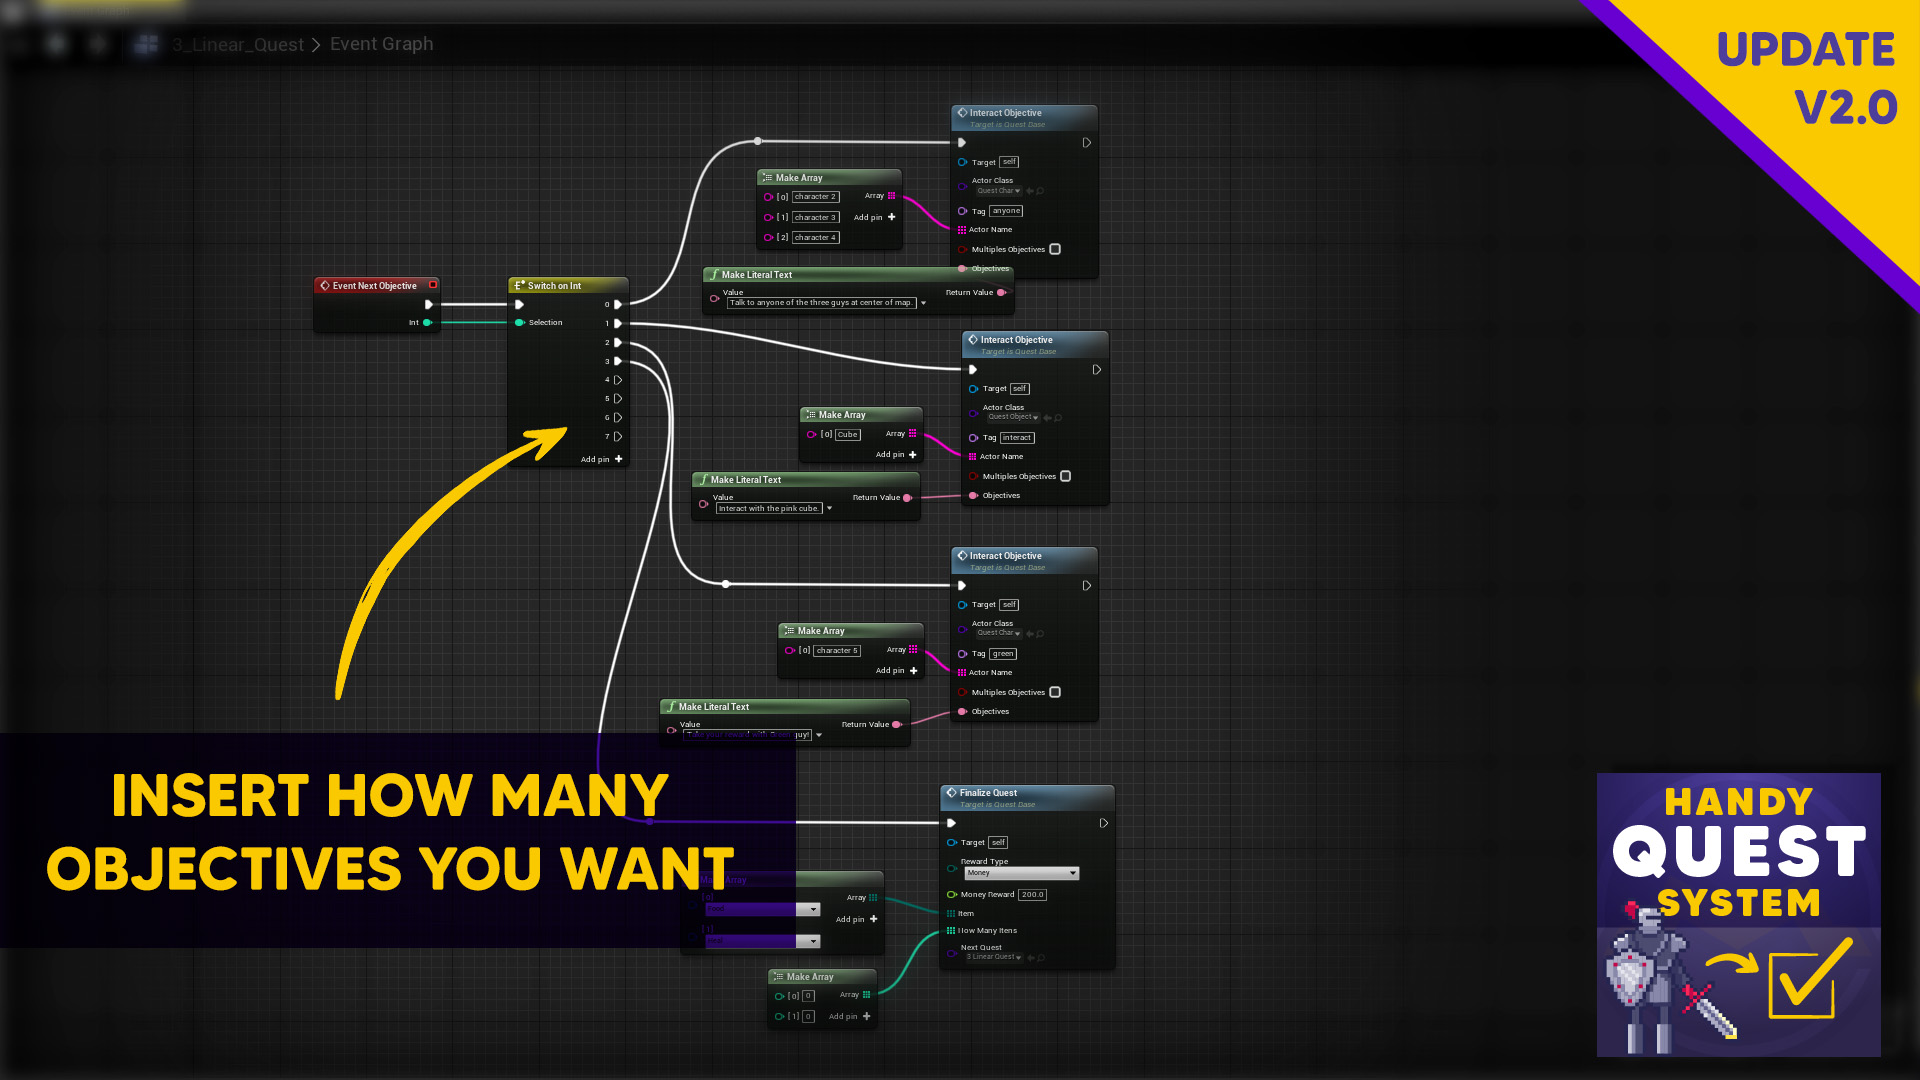1920x1080 pixels.
Task: Click Tag pin on Interact Objective tagged green
Action: 962,653
